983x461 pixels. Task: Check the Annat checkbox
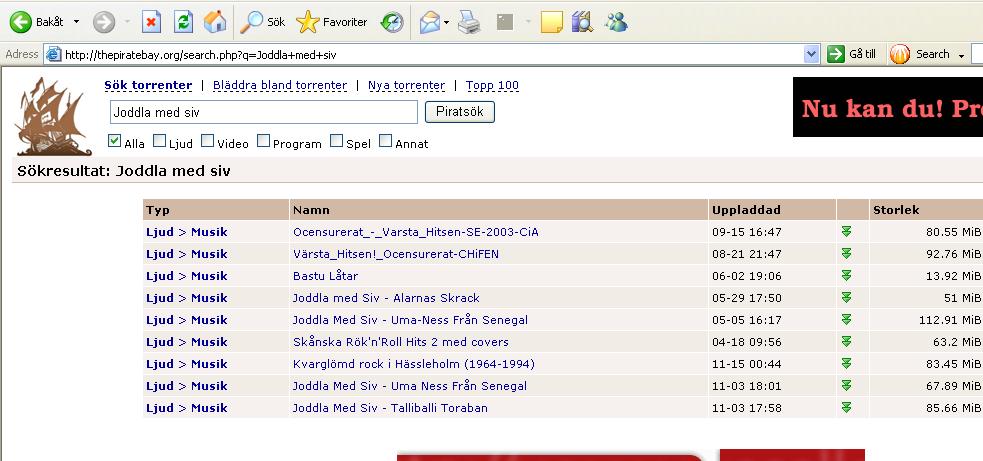(x=386, y=140)
